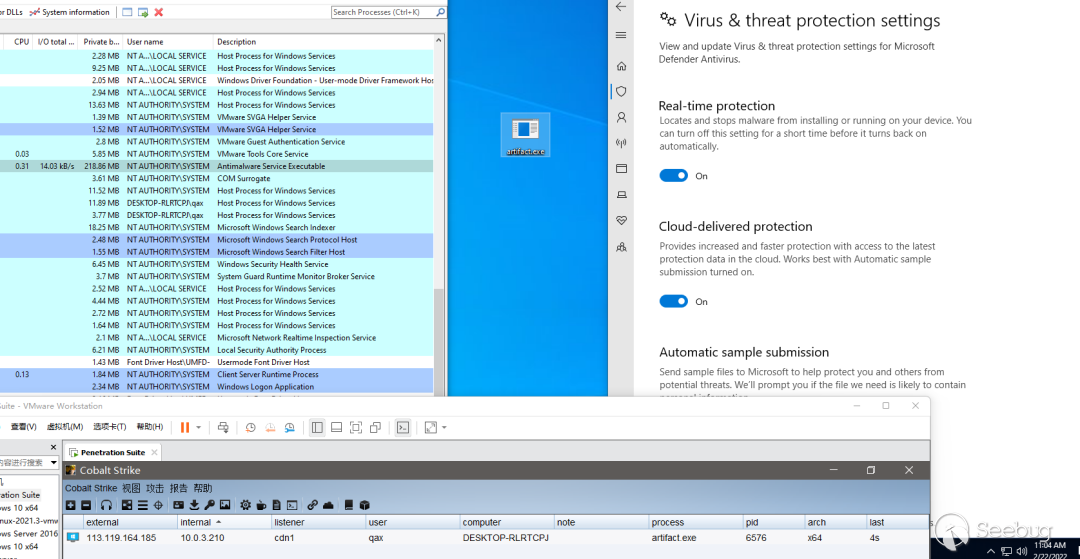Turn off Cloud-delivered protection toggle
The image size is (1080, 559).
pos(674,301)
